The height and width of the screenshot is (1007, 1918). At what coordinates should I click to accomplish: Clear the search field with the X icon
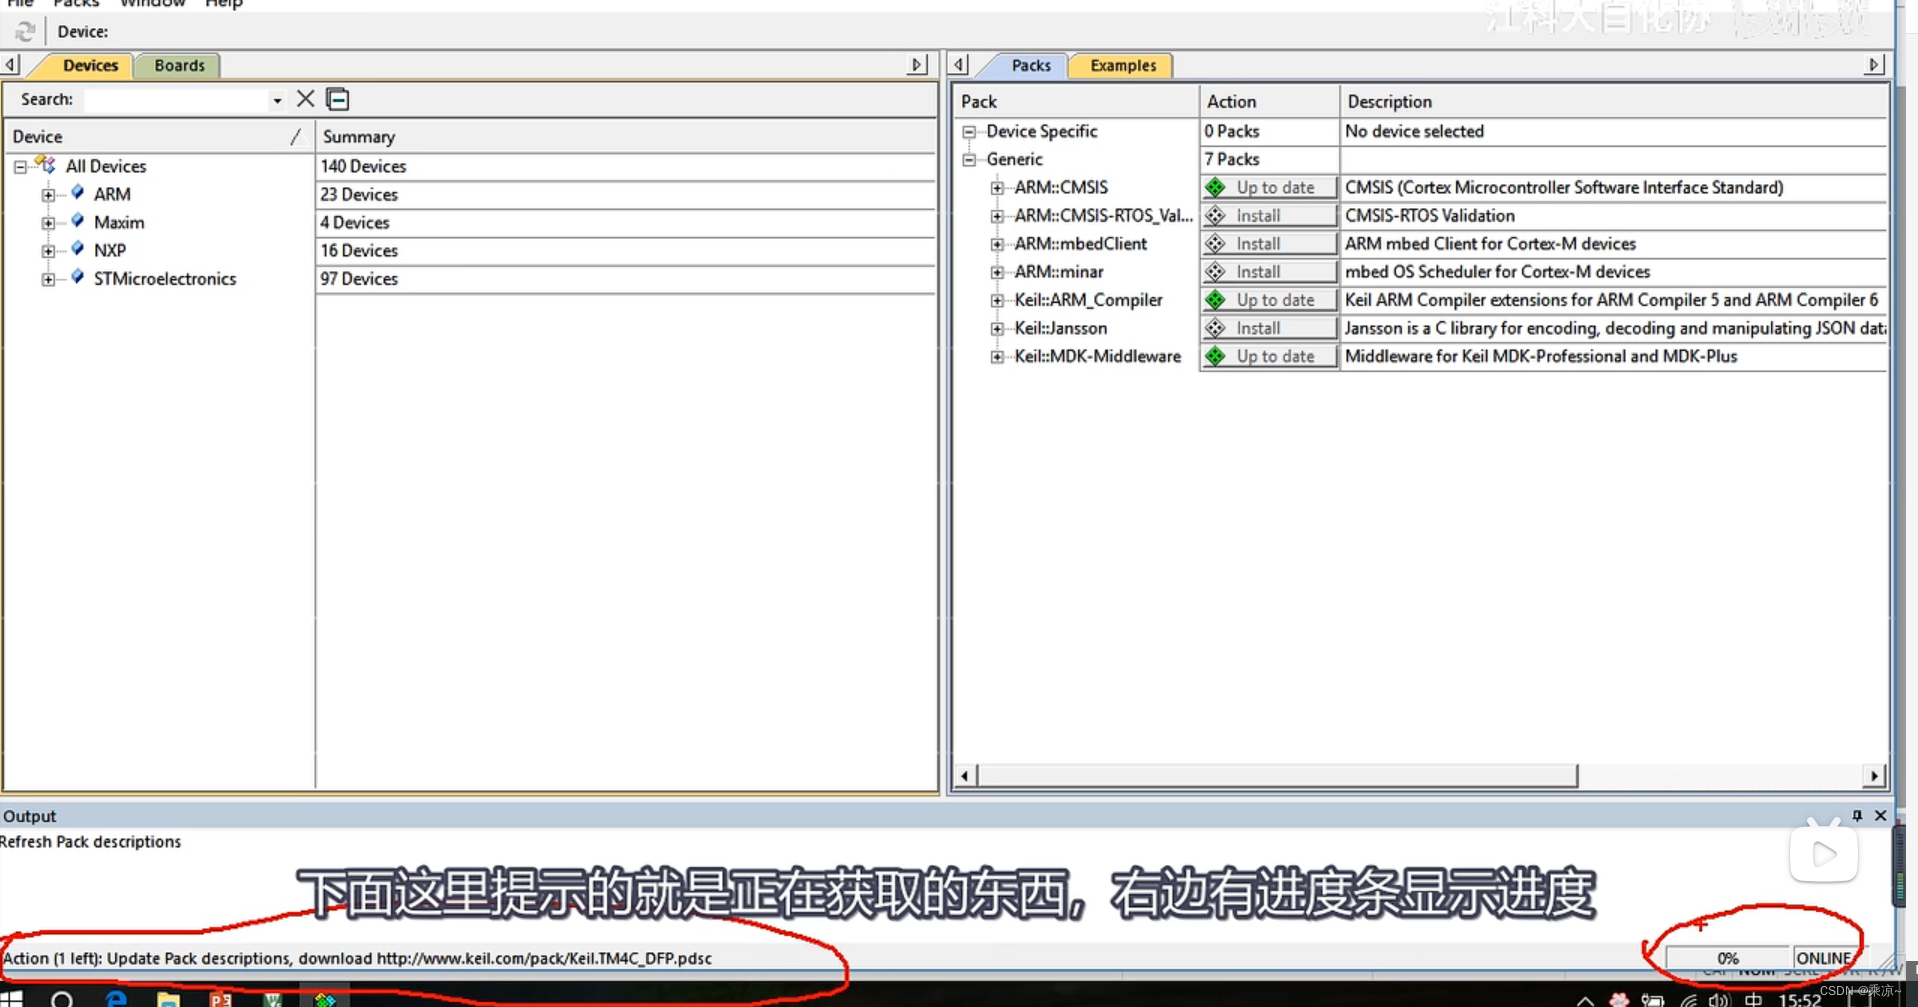305,99
